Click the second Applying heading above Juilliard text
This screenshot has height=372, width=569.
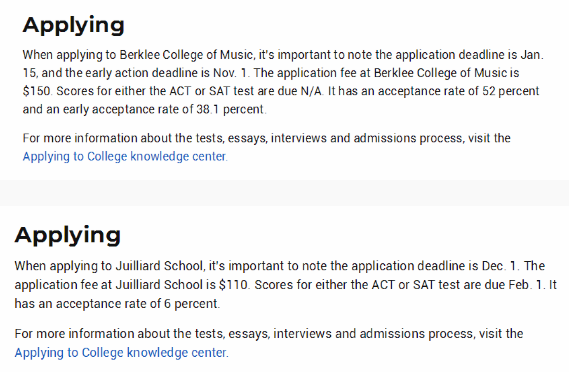click(67, 235)
